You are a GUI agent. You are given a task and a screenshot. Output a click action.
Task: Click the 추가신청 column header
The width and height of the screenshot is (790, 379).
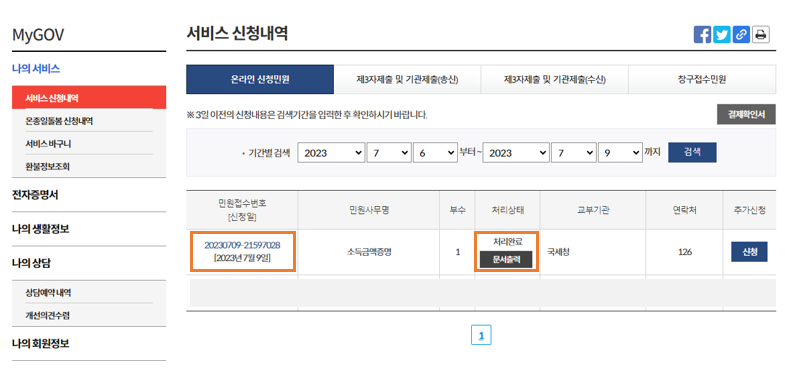tap(750, 210)
